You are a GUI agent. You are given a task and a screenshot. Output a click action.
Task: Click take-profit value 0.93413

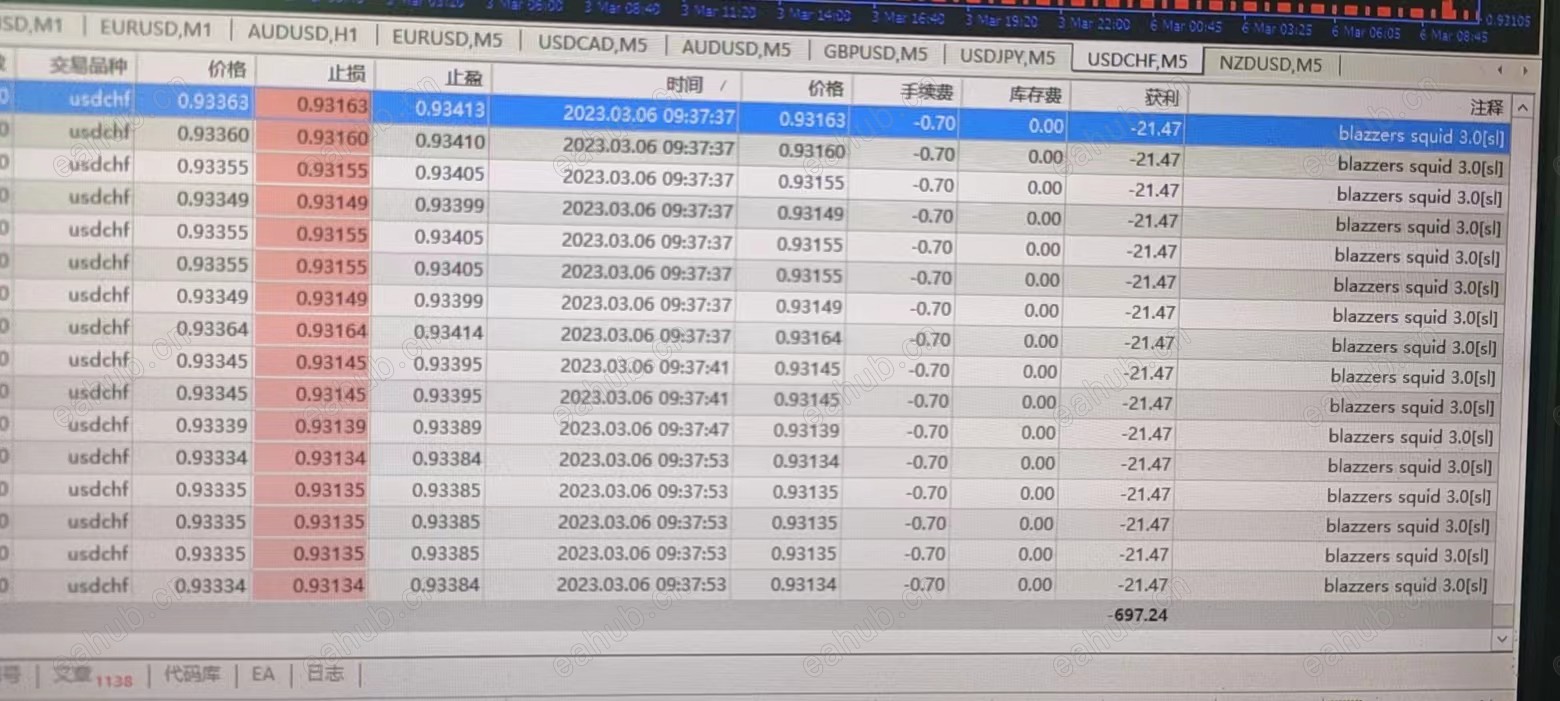click(450, 108)
